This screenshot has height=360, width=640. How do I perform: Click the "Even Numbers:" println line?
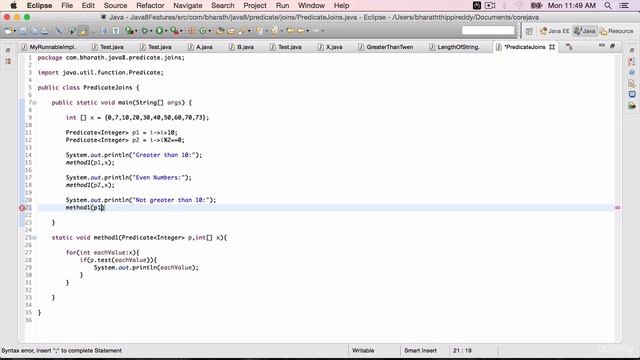tap(129, 178)
